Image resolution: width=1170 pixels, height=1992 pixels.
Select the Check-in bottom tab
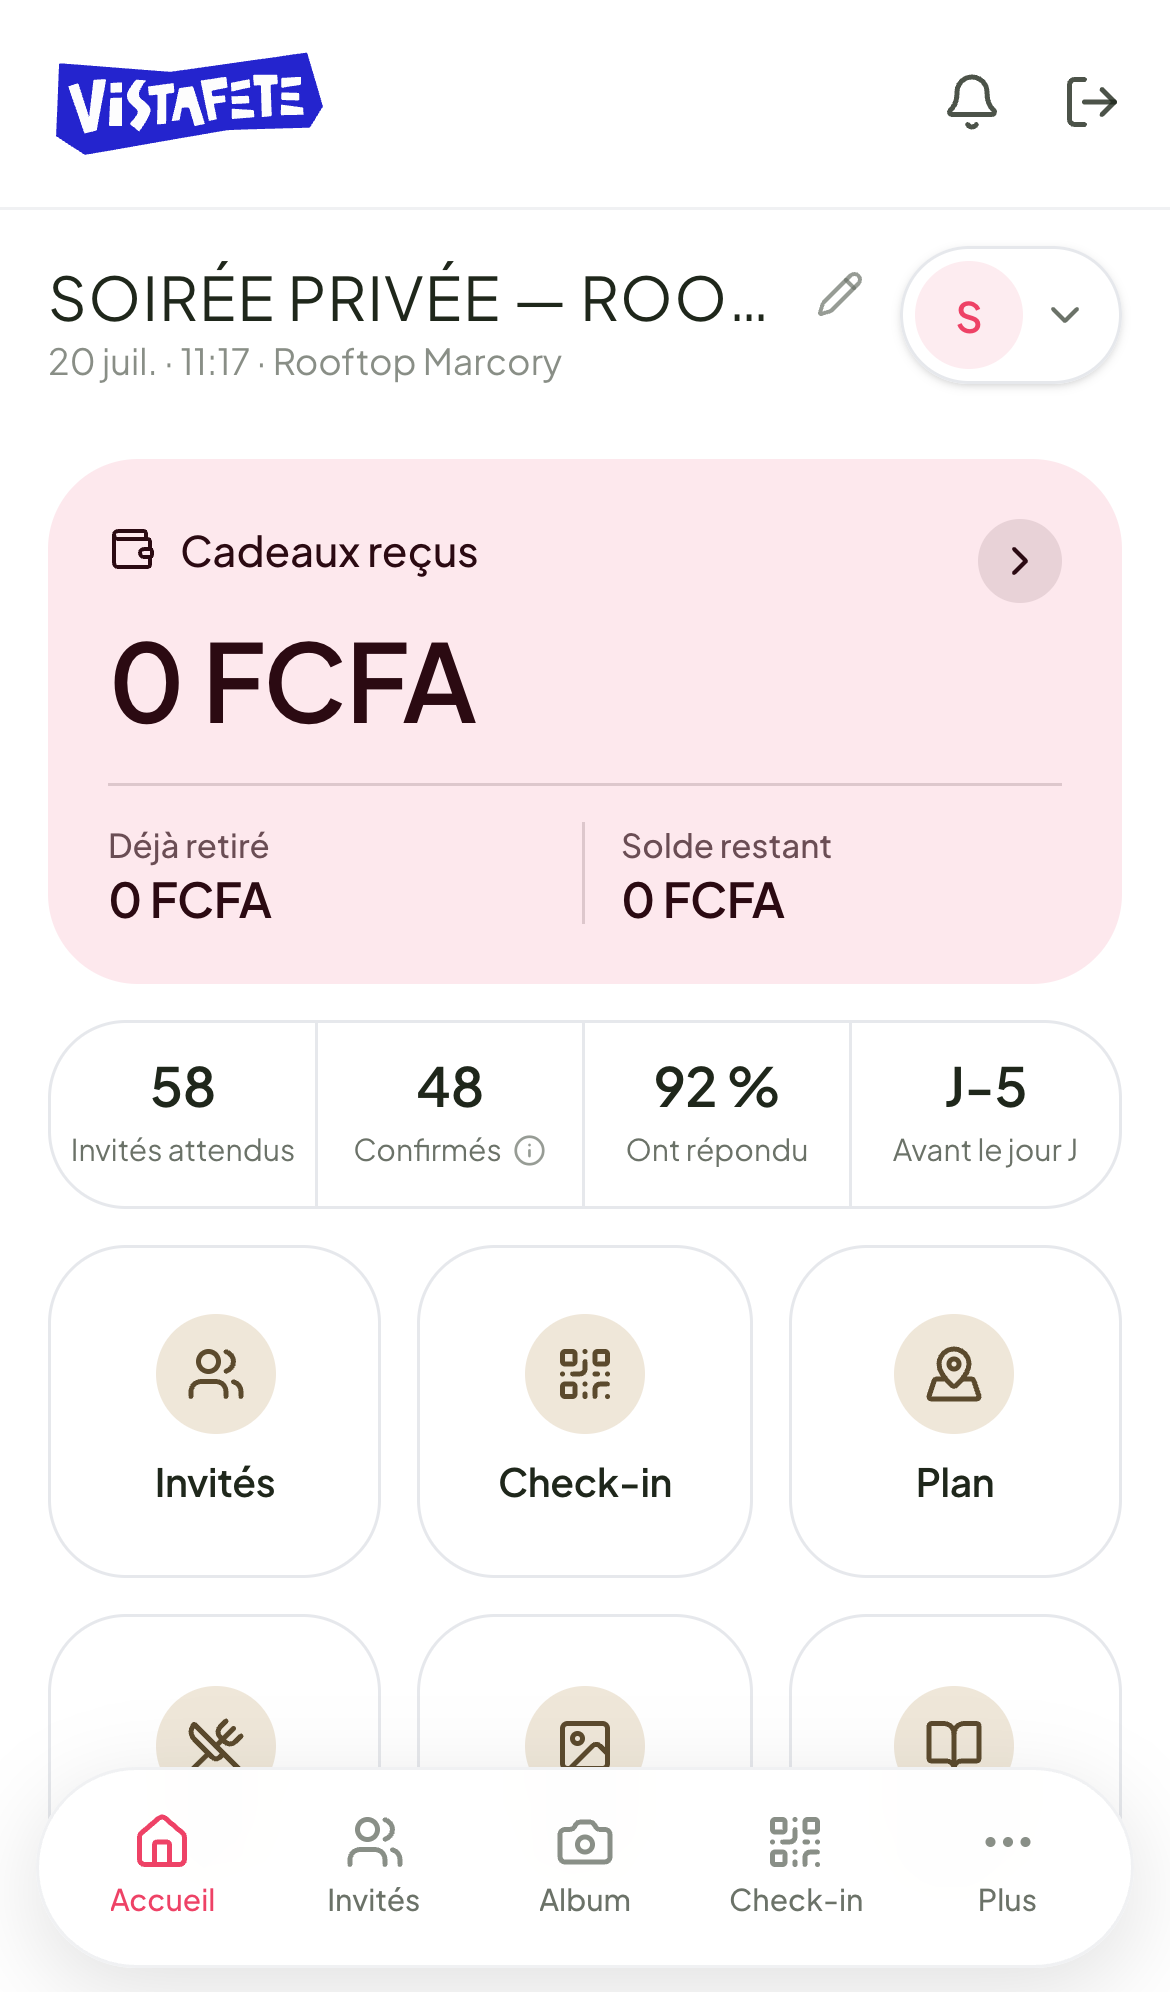796,1866
